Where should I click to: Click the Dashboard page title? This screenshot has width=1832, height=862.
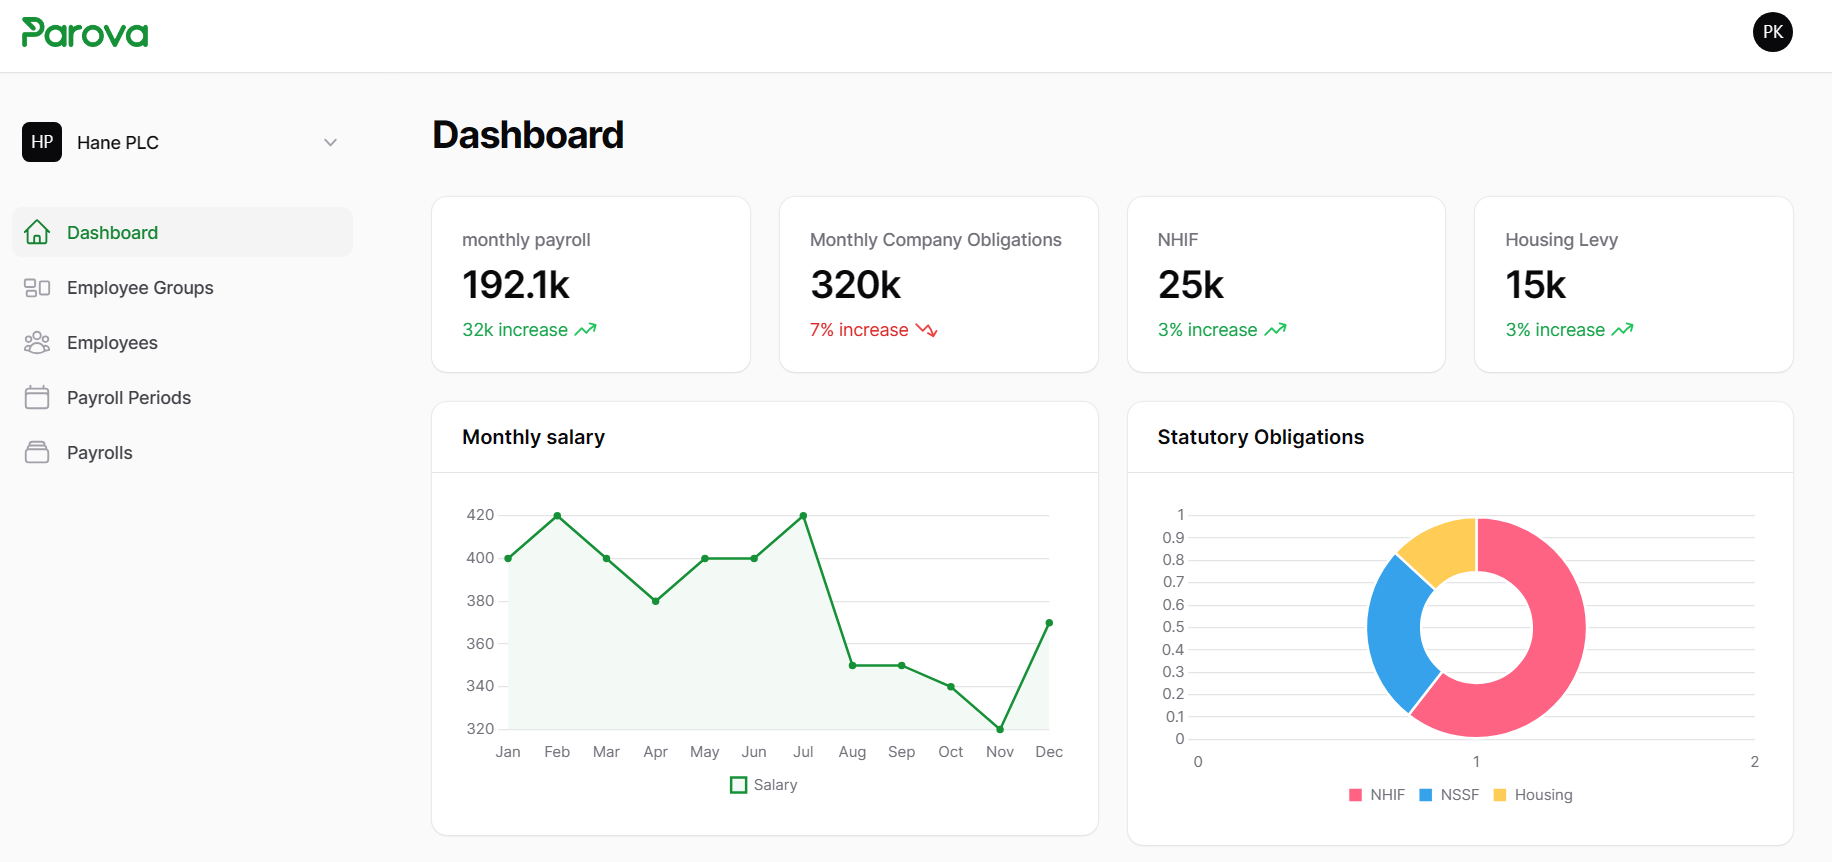(x=528, y=135)
